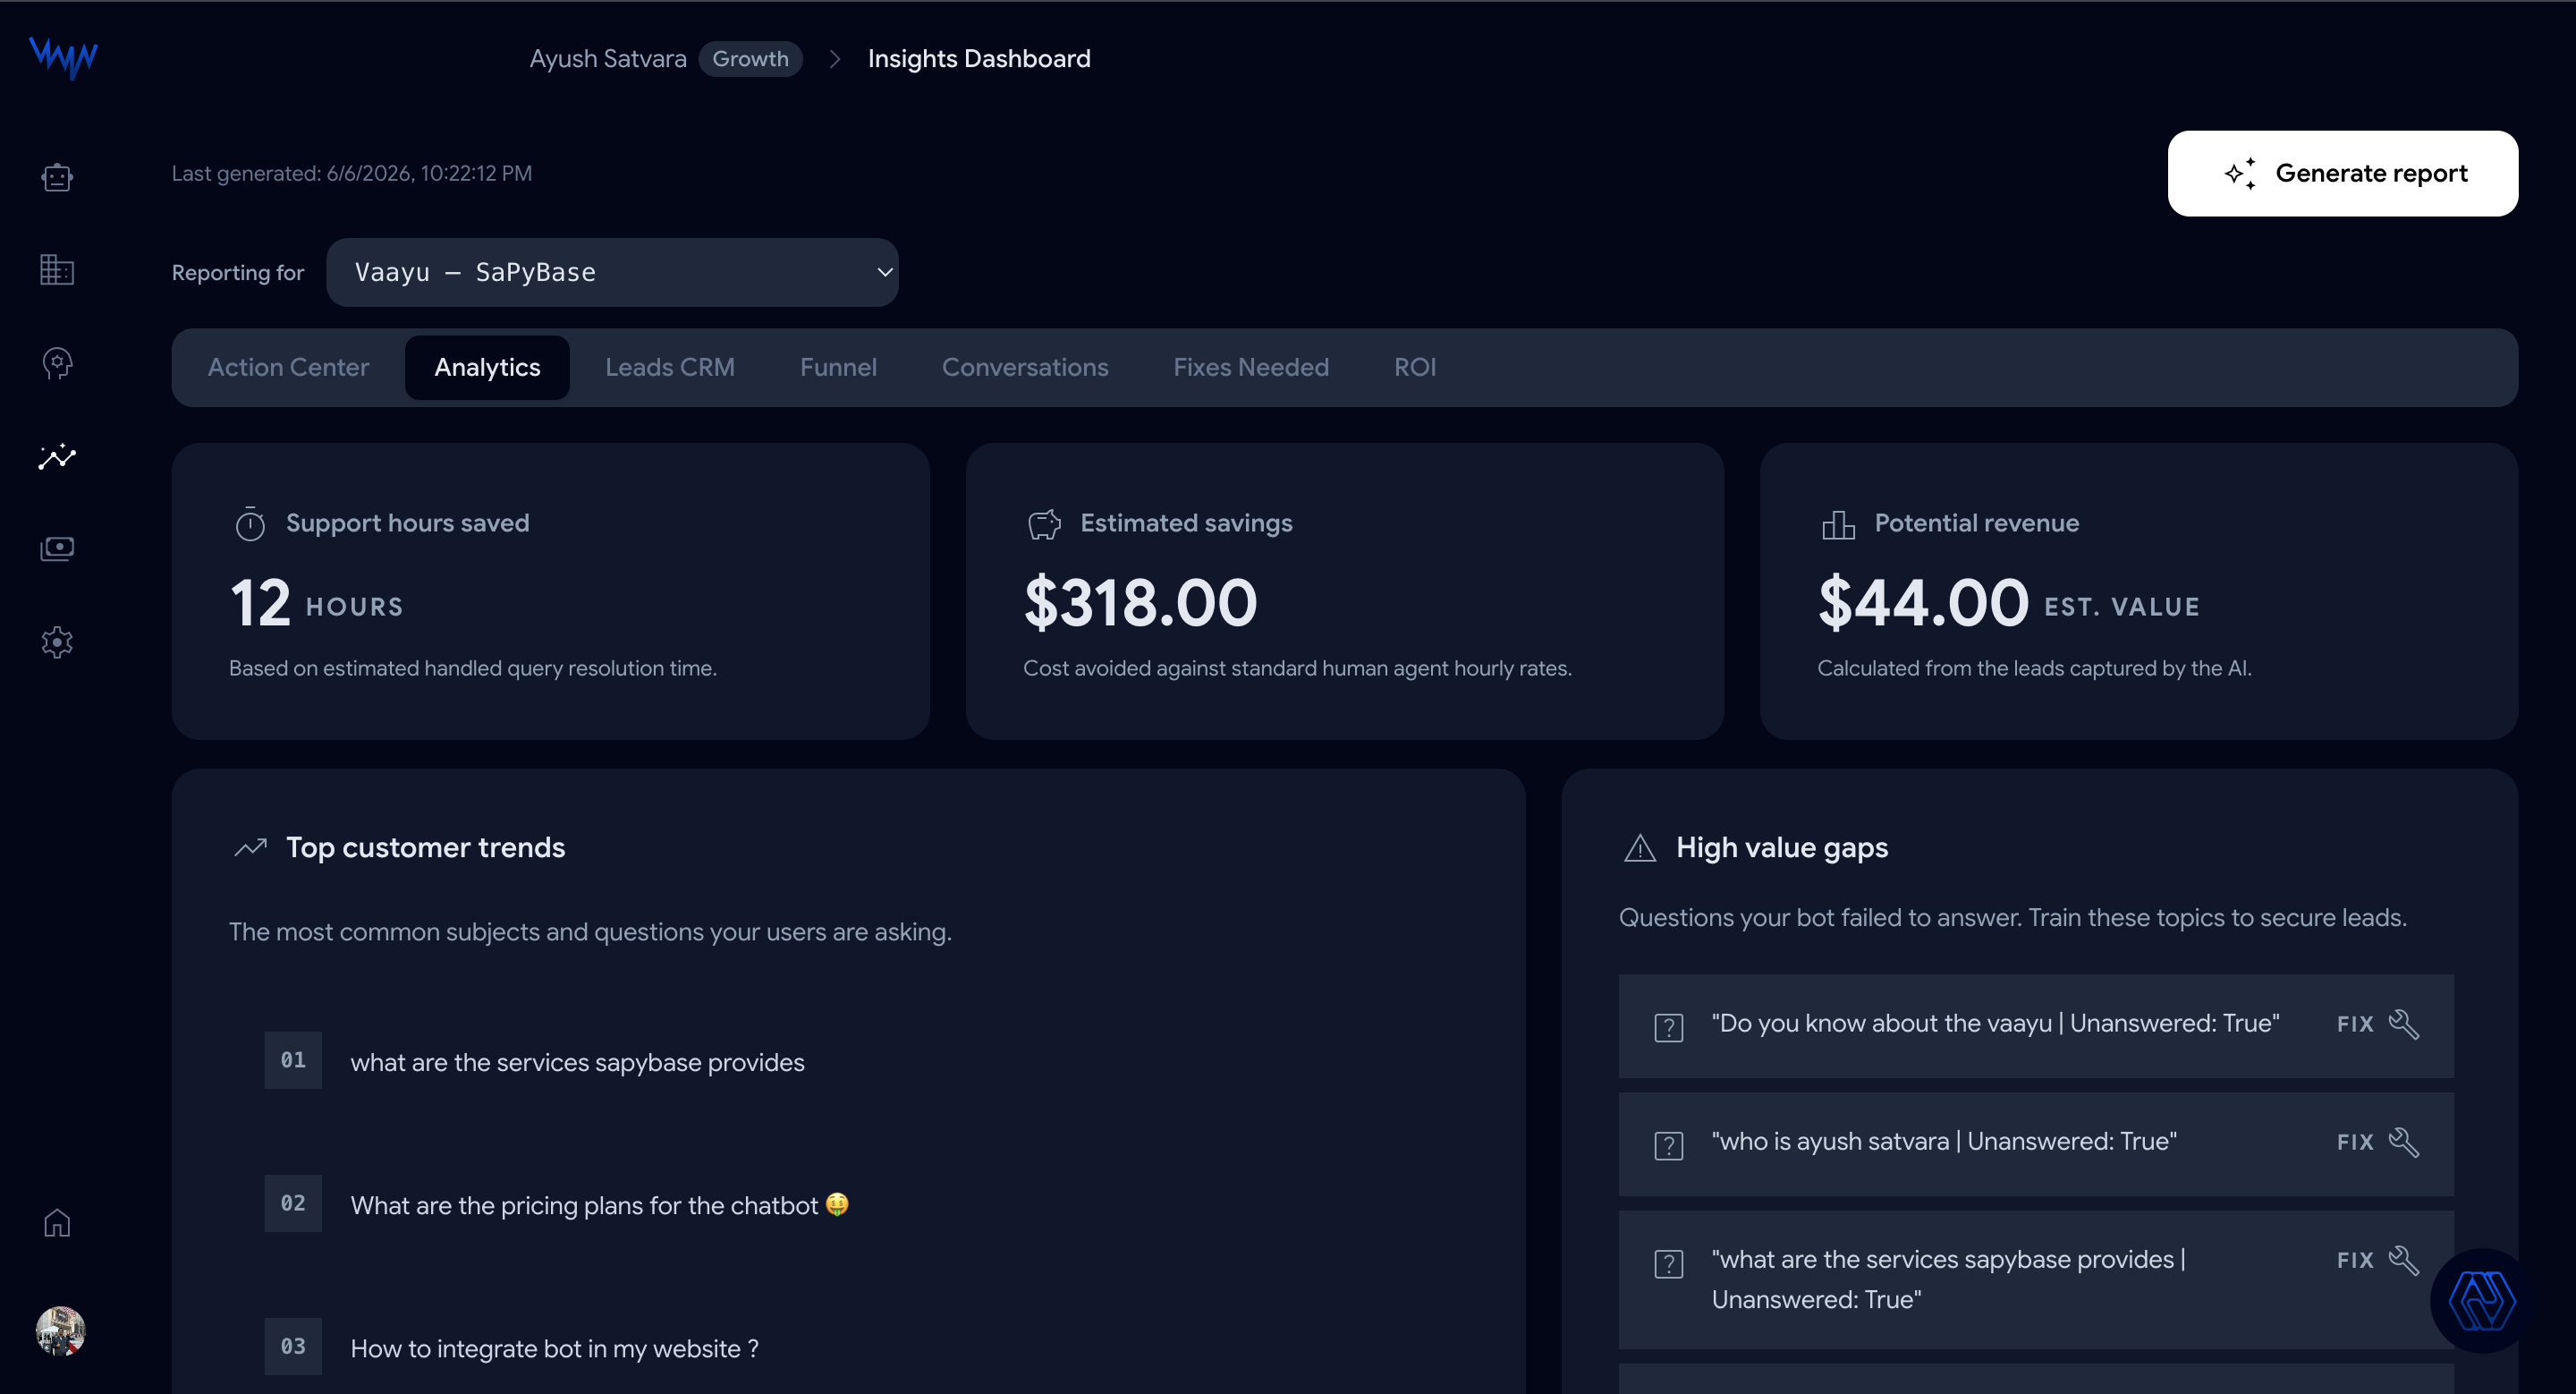
Task: Click the Ayush Satvara breadcrumb link
Action: tap(608, 59)
